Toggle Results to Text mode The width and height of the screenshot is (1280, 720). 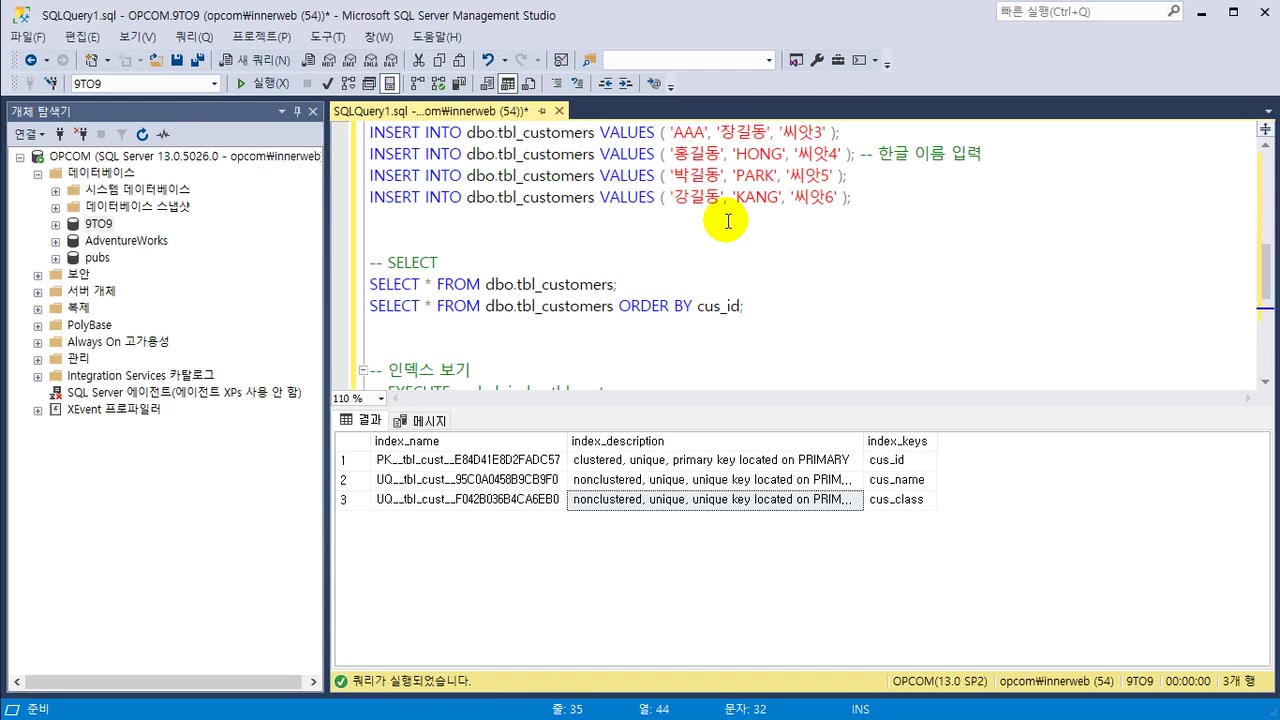(487, 84)
